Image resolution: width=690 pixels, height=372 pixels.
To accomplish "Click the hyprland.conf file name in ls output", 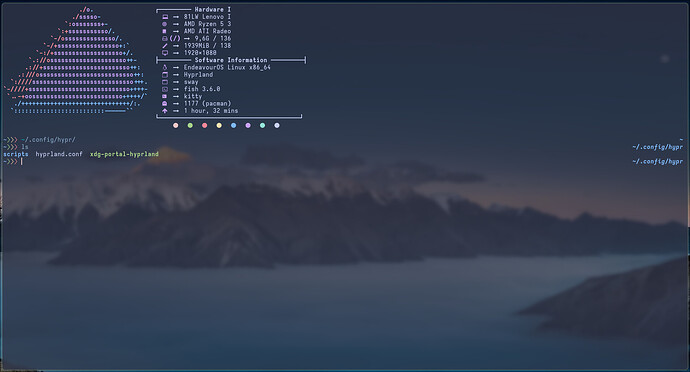I will [x=59, y=154].
